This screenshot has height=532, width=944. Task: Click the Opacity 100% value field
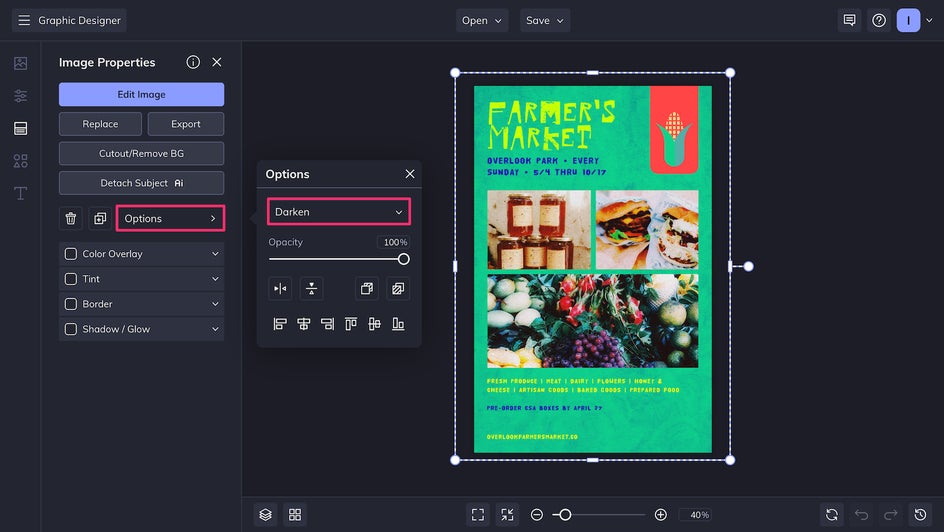[x=394, y=243]
